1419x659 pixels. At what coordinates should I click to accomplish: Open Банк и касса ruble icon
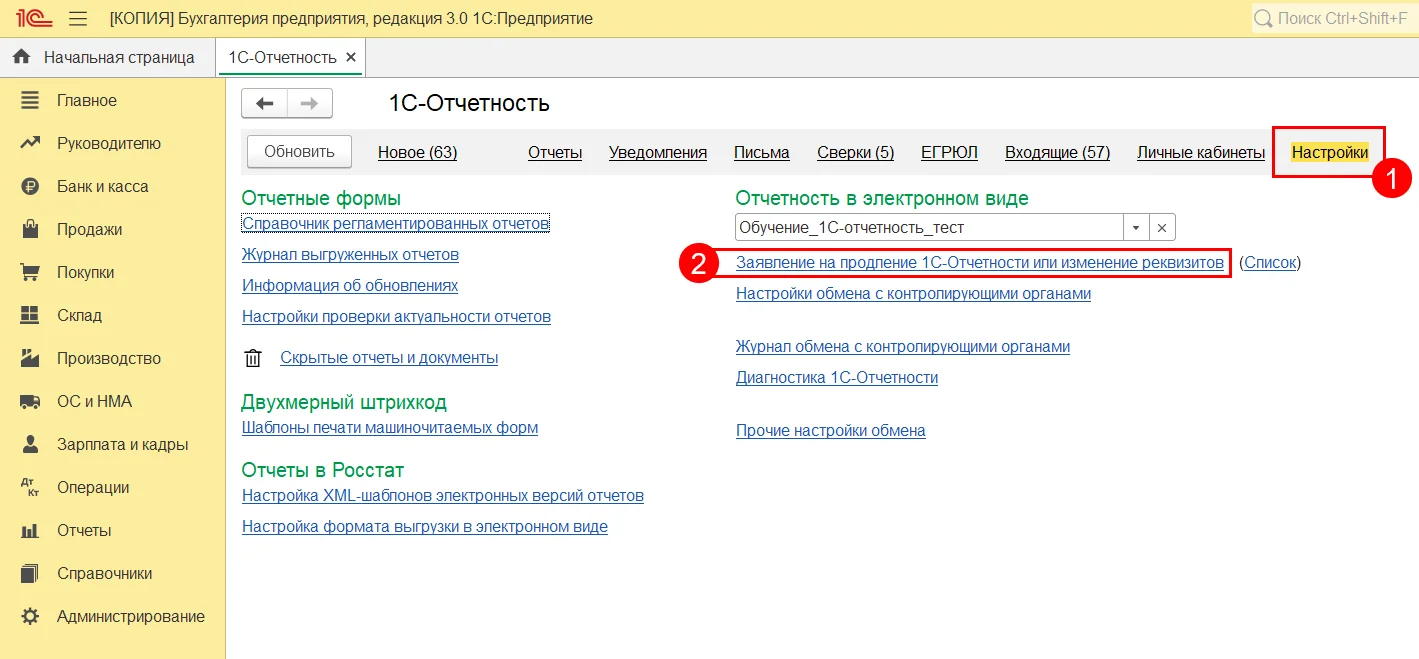tap(30, 186)
